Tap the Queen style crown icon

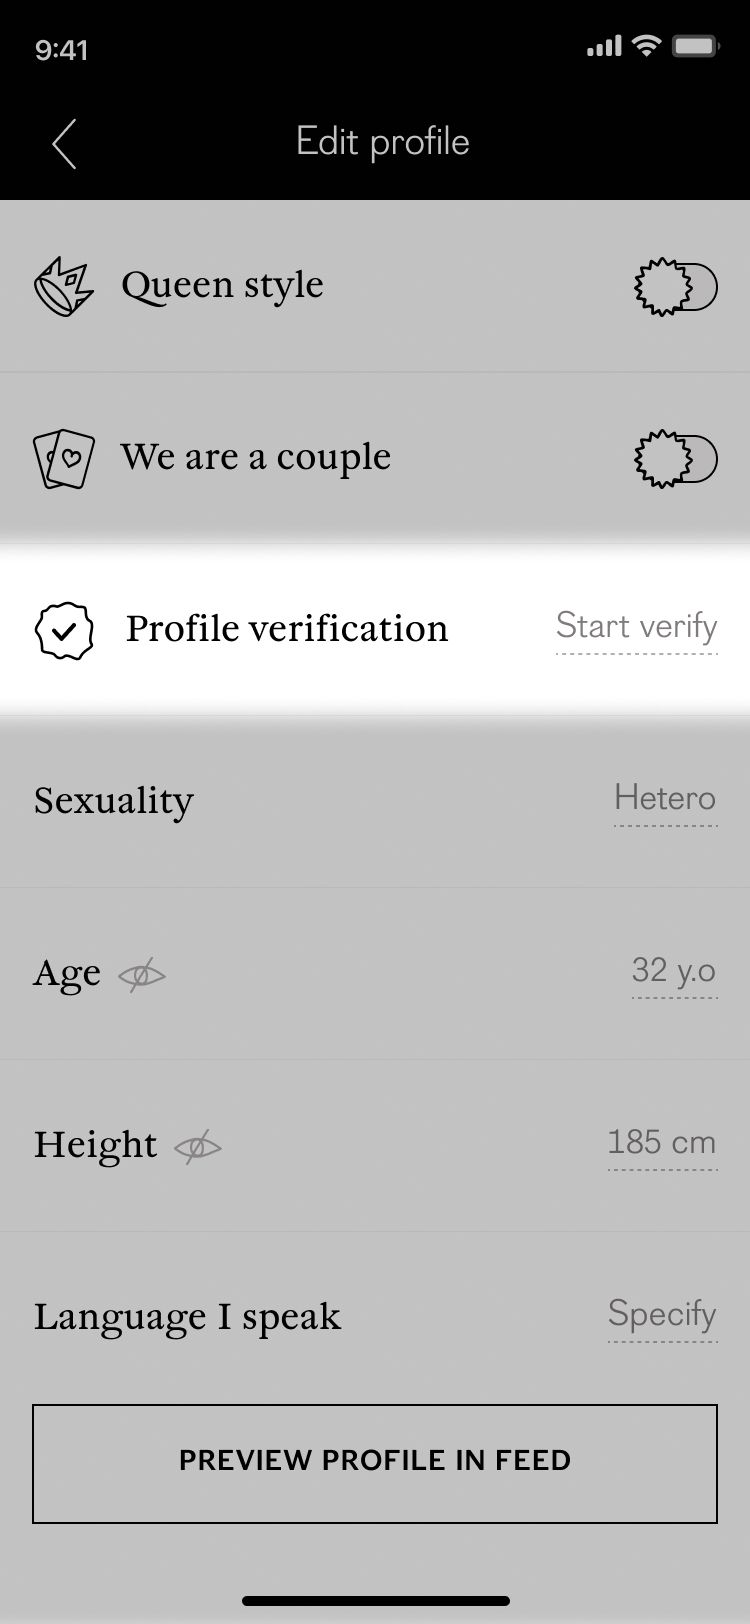(x=63, y=287)
